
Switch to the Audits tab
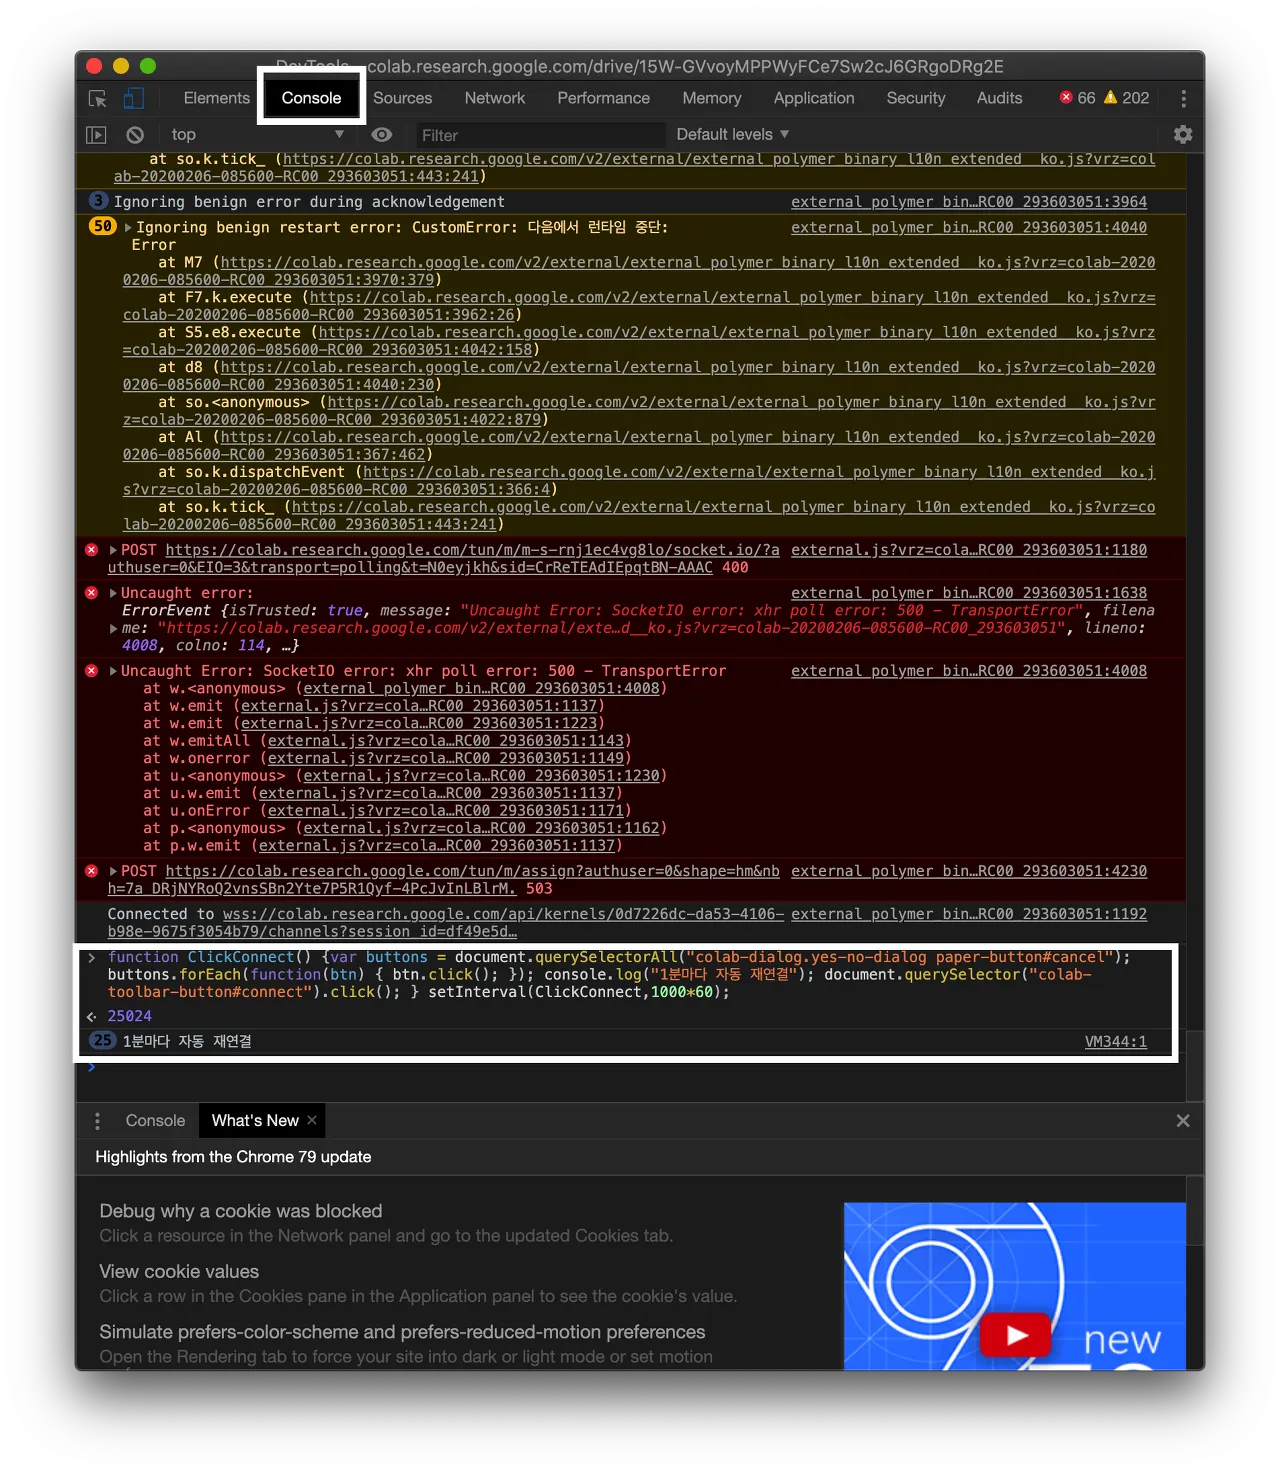(x=1000, y=98)
